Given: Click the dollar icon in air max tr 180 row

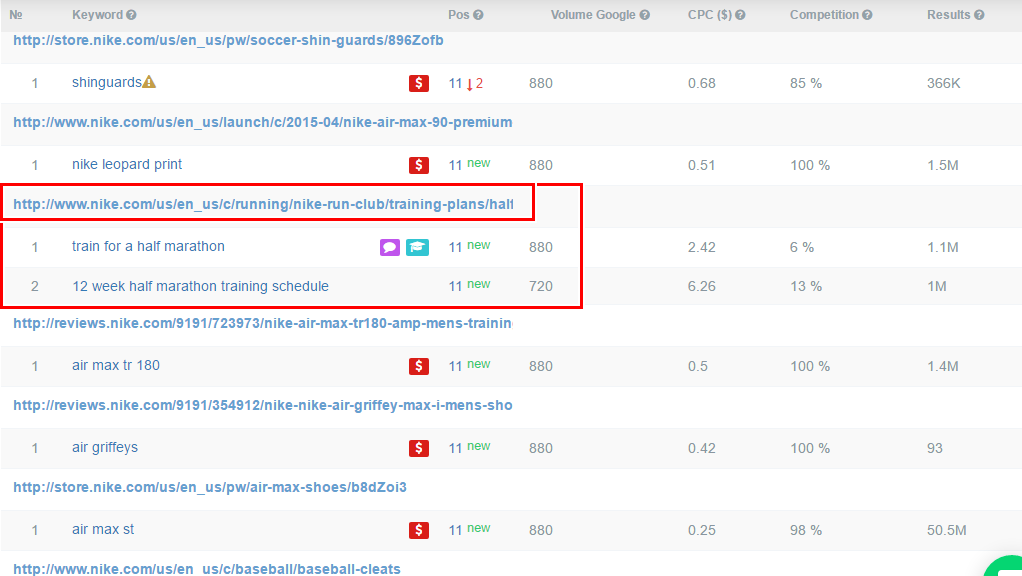Looking at the screenshot, I should coord(418,366).
